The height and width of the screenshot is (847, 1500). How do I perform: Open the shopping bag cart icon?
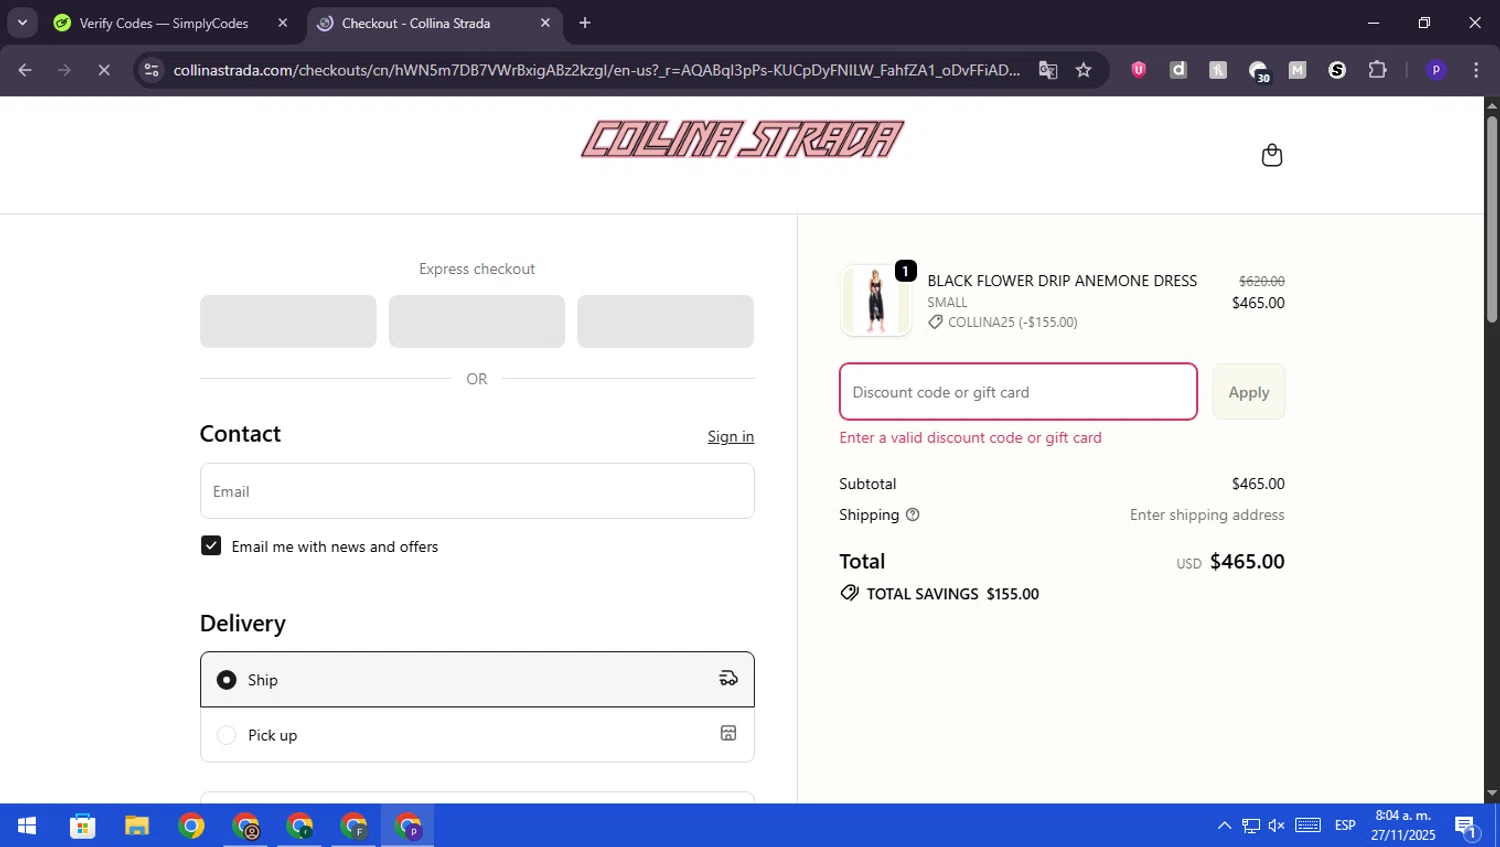[x=1271, y=155]
